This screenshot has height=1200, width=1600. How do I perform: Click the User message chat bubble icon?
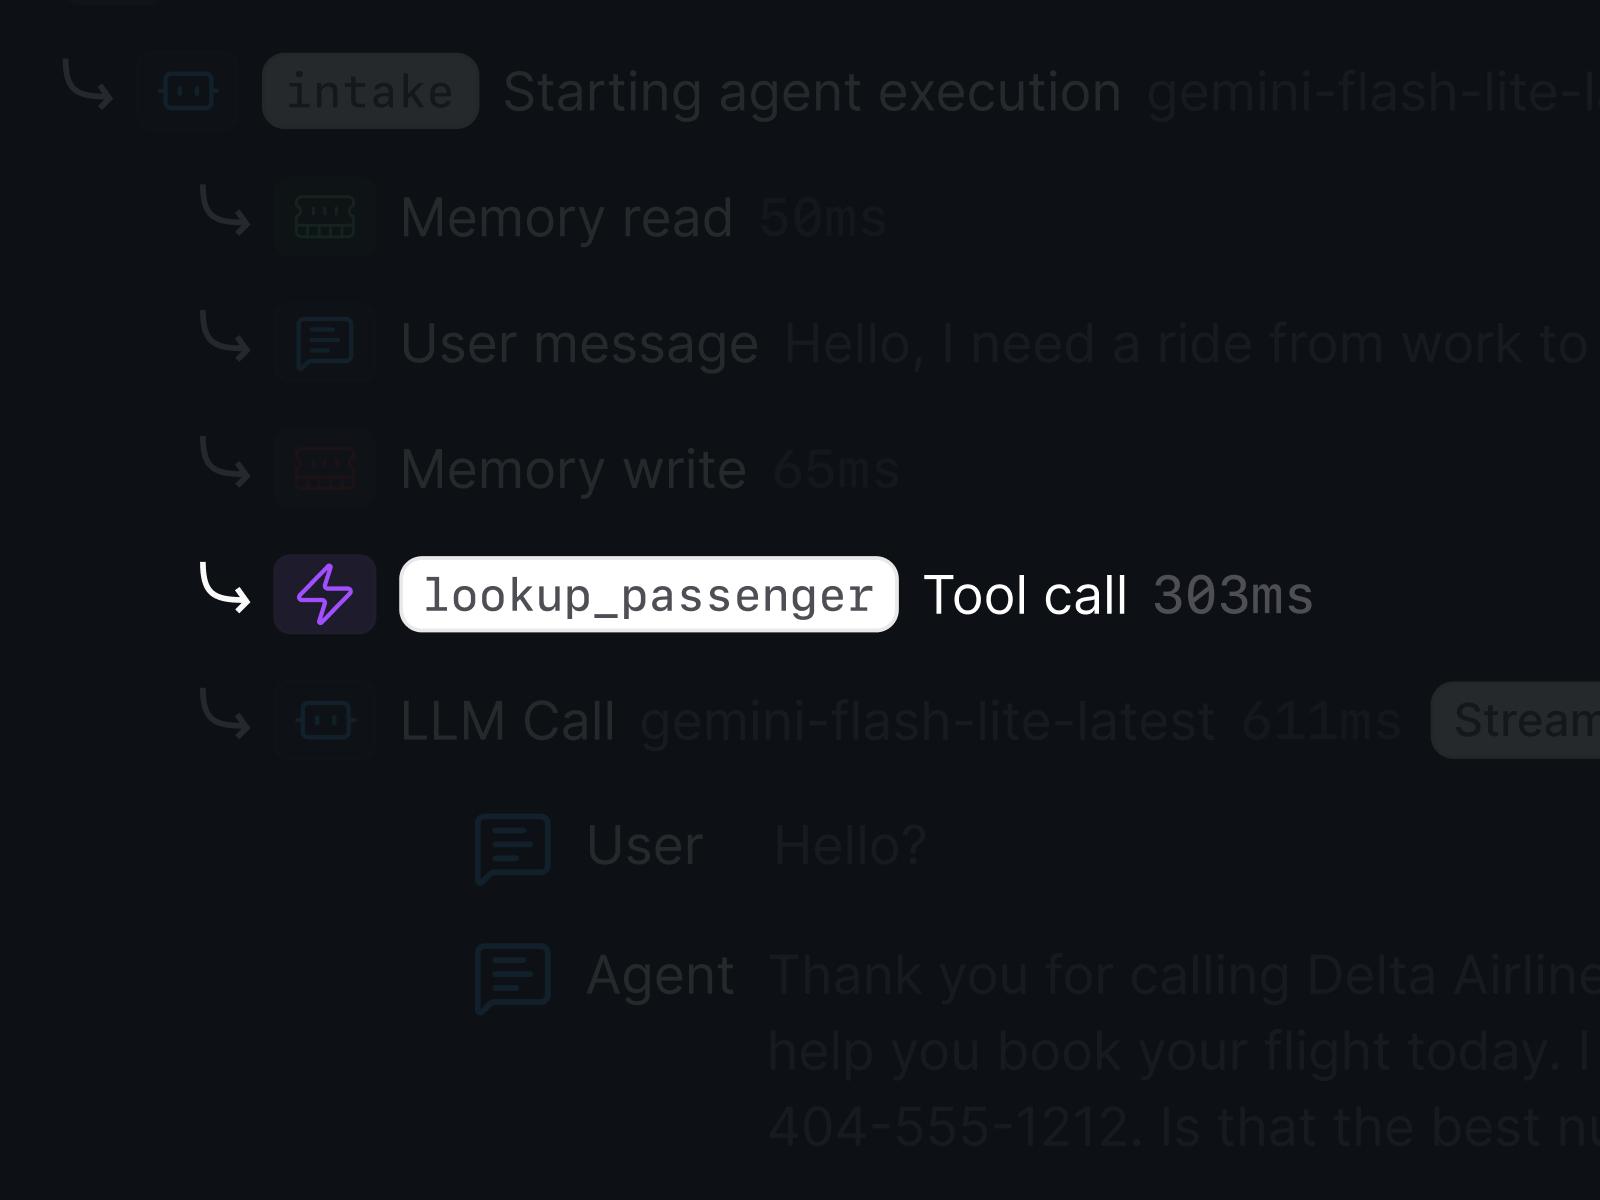point(324,343)
